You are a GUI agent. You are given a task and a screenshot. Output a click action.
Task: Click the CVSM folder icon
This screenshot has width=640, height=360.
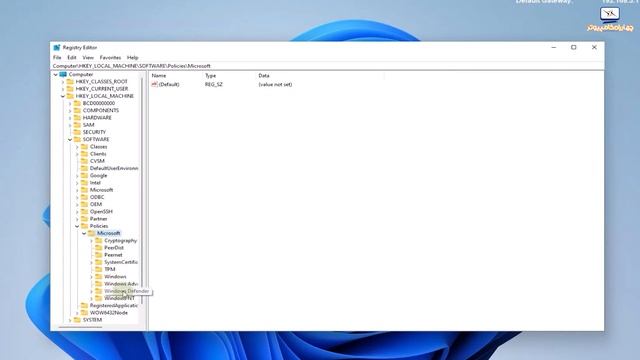tap(84, 161)
